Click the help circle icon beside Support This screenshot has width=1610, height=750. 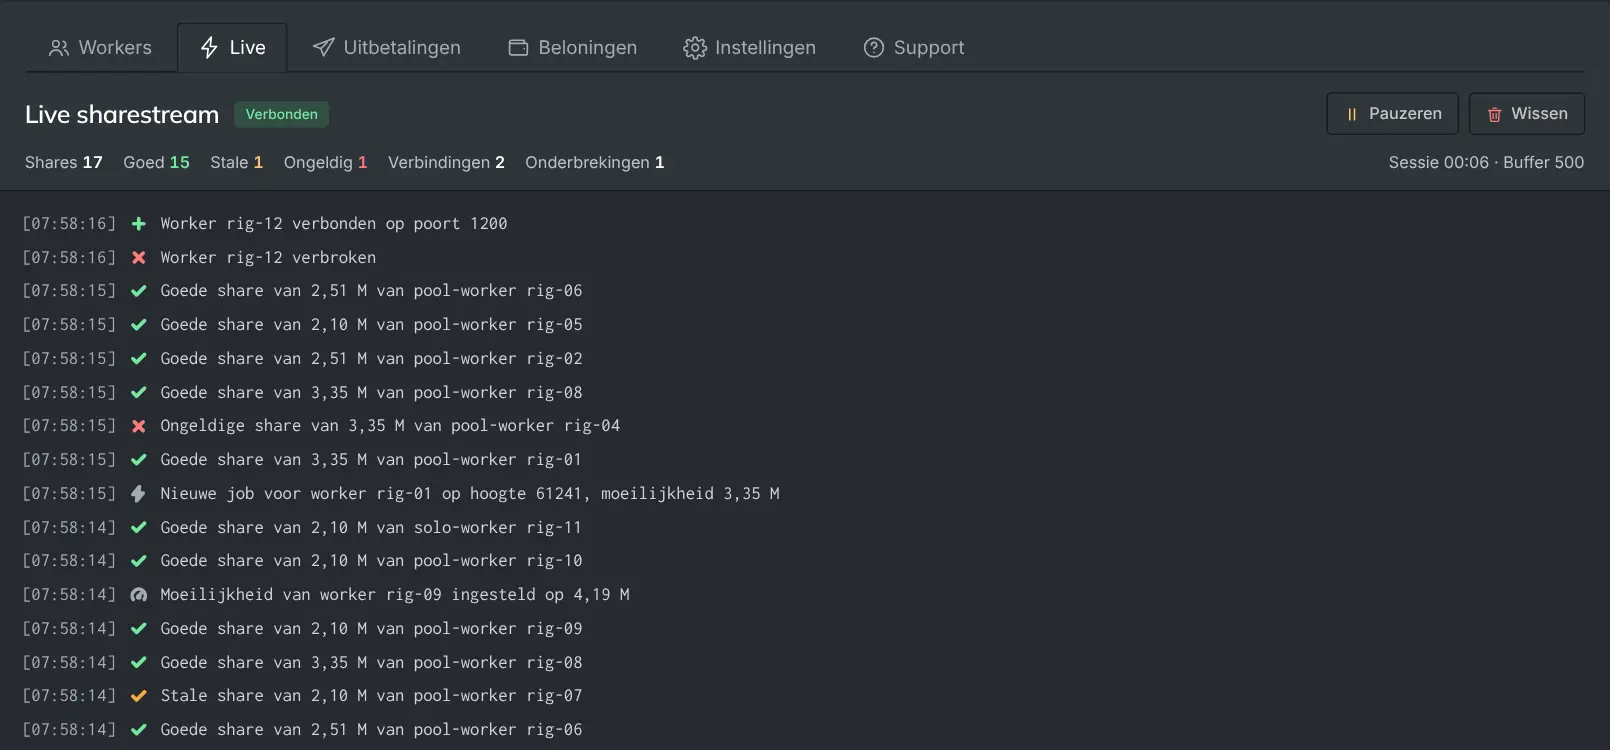click(x=874, y=48)
